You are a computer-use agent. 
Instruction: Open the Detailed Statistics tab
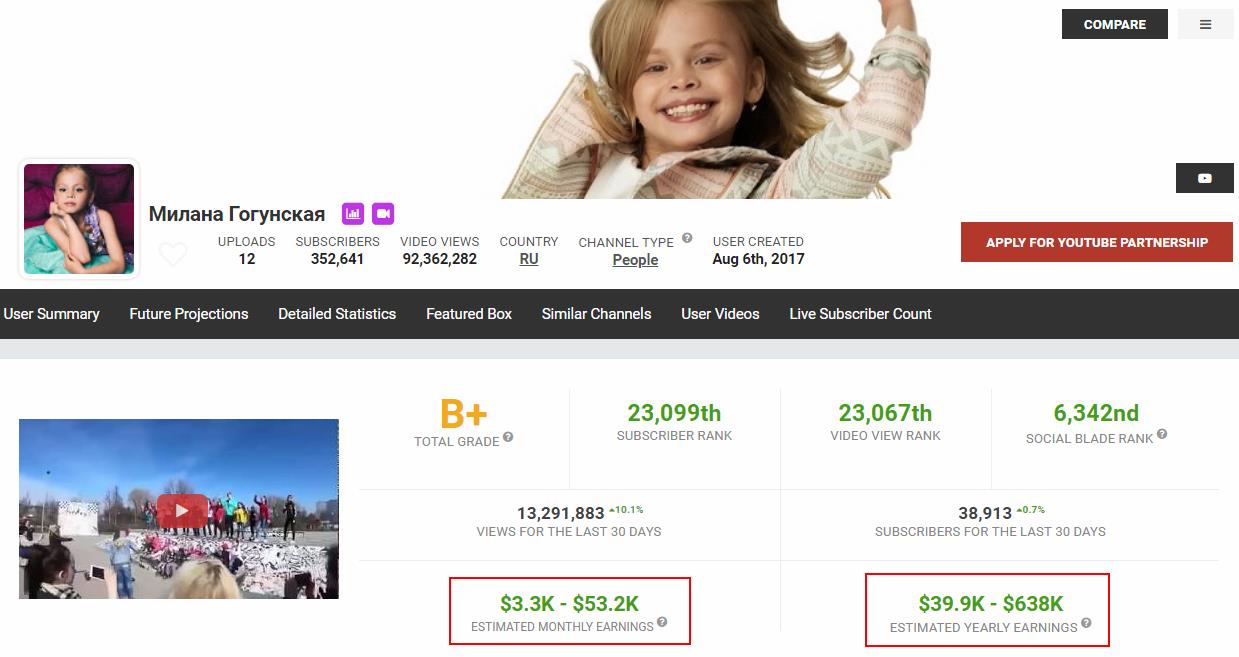click(337, 314)
